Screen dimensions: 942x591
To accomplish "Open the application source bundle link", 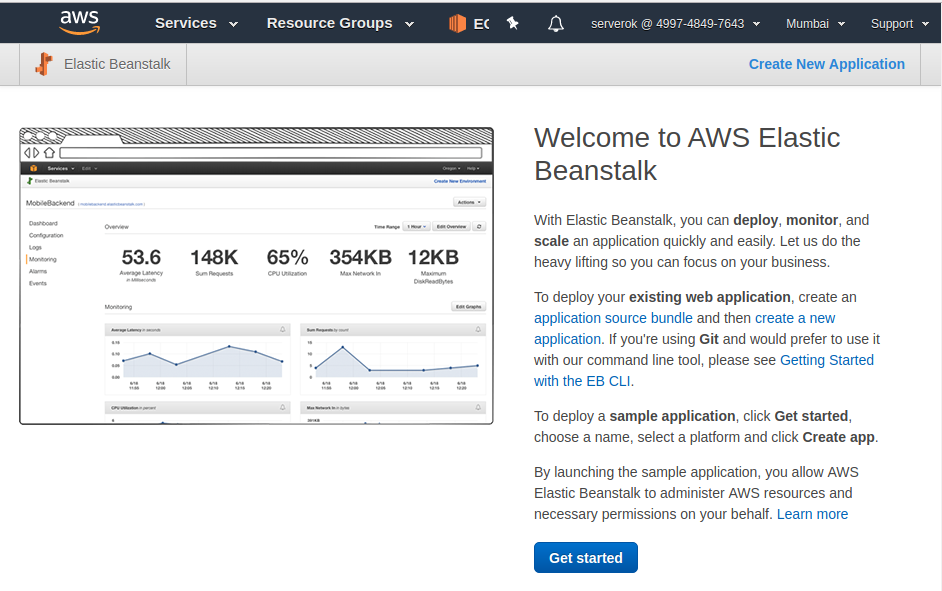I will (x=613, y=318).
